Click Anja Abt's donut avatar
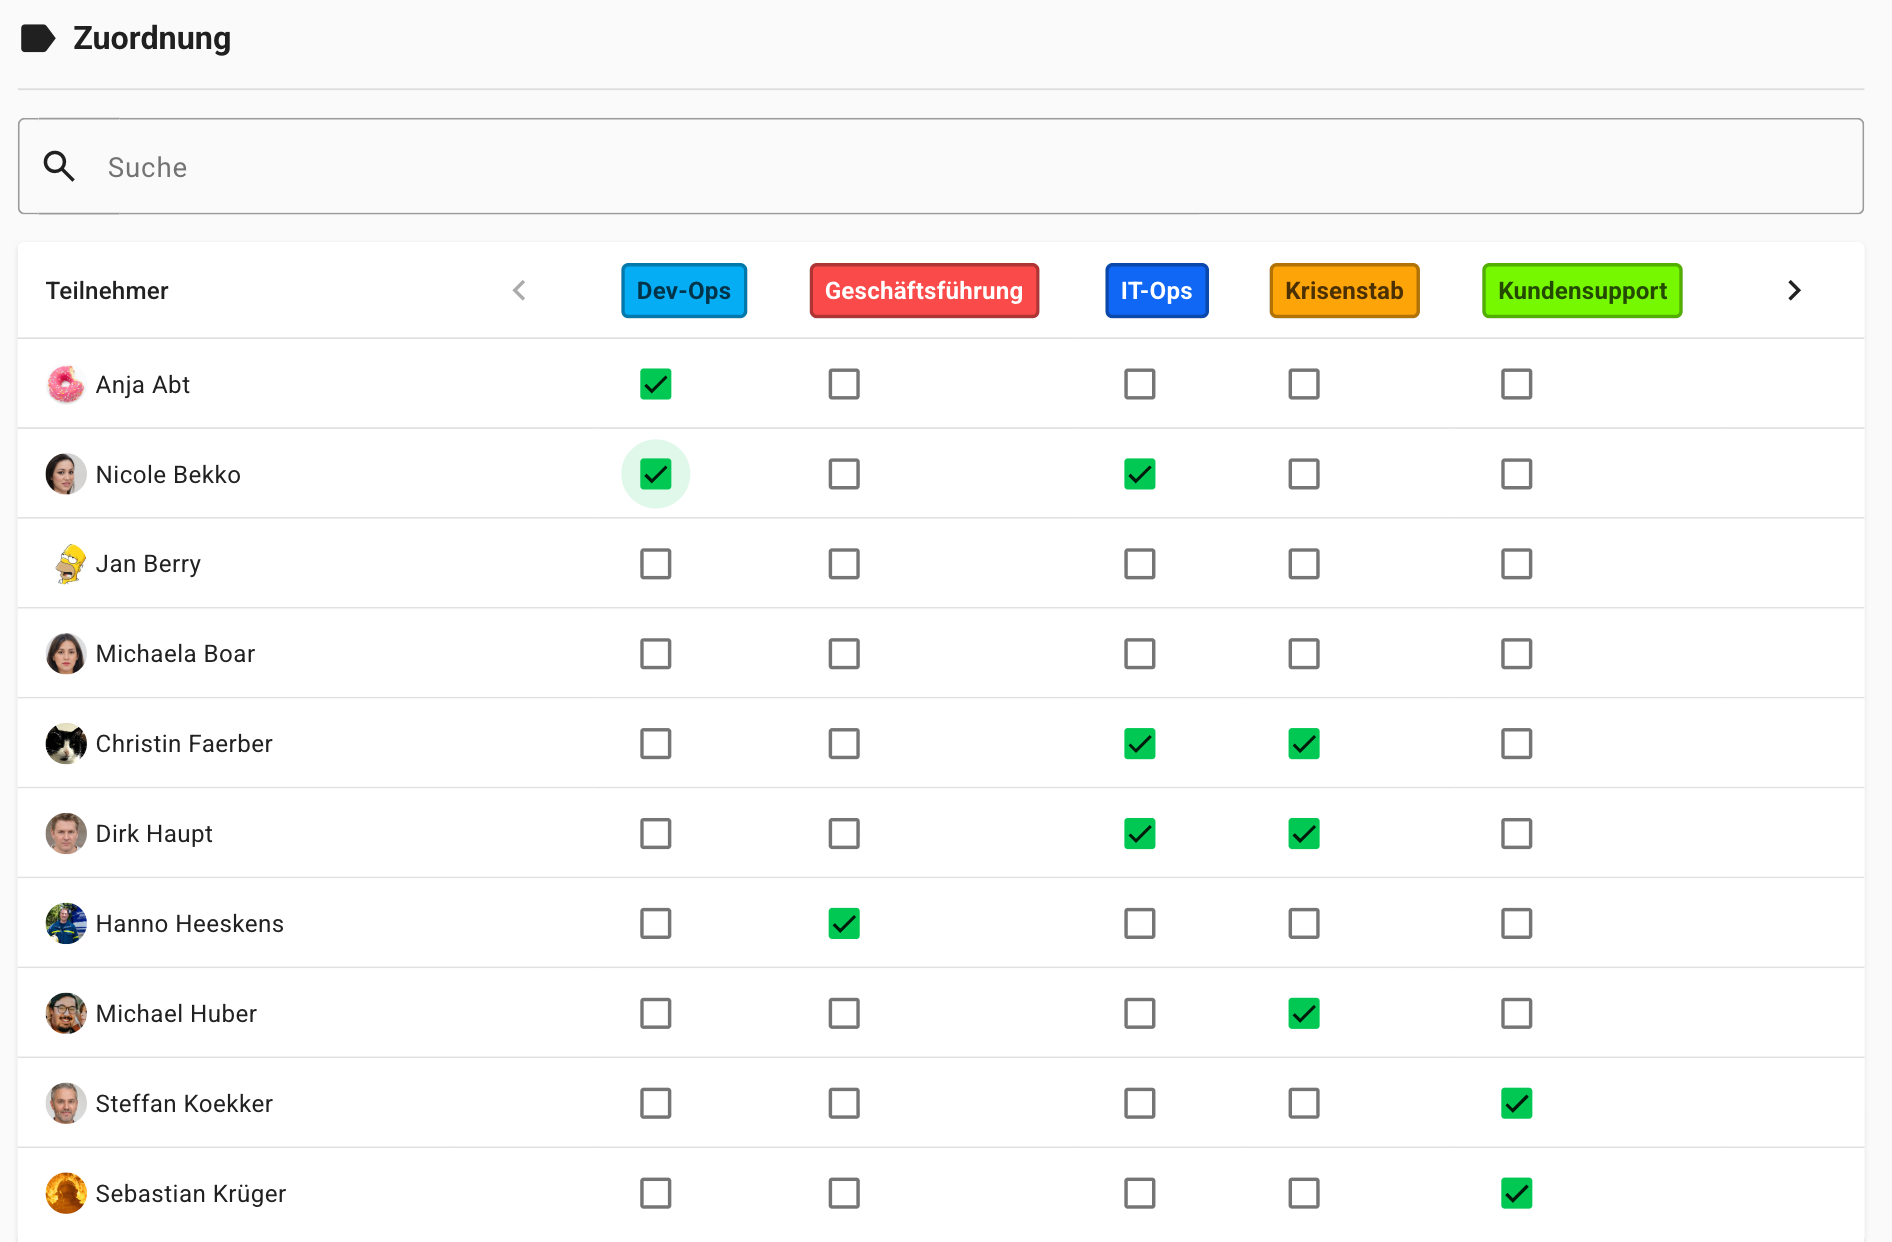Screen dimensions: 1892x1242 tap(66, 384)
